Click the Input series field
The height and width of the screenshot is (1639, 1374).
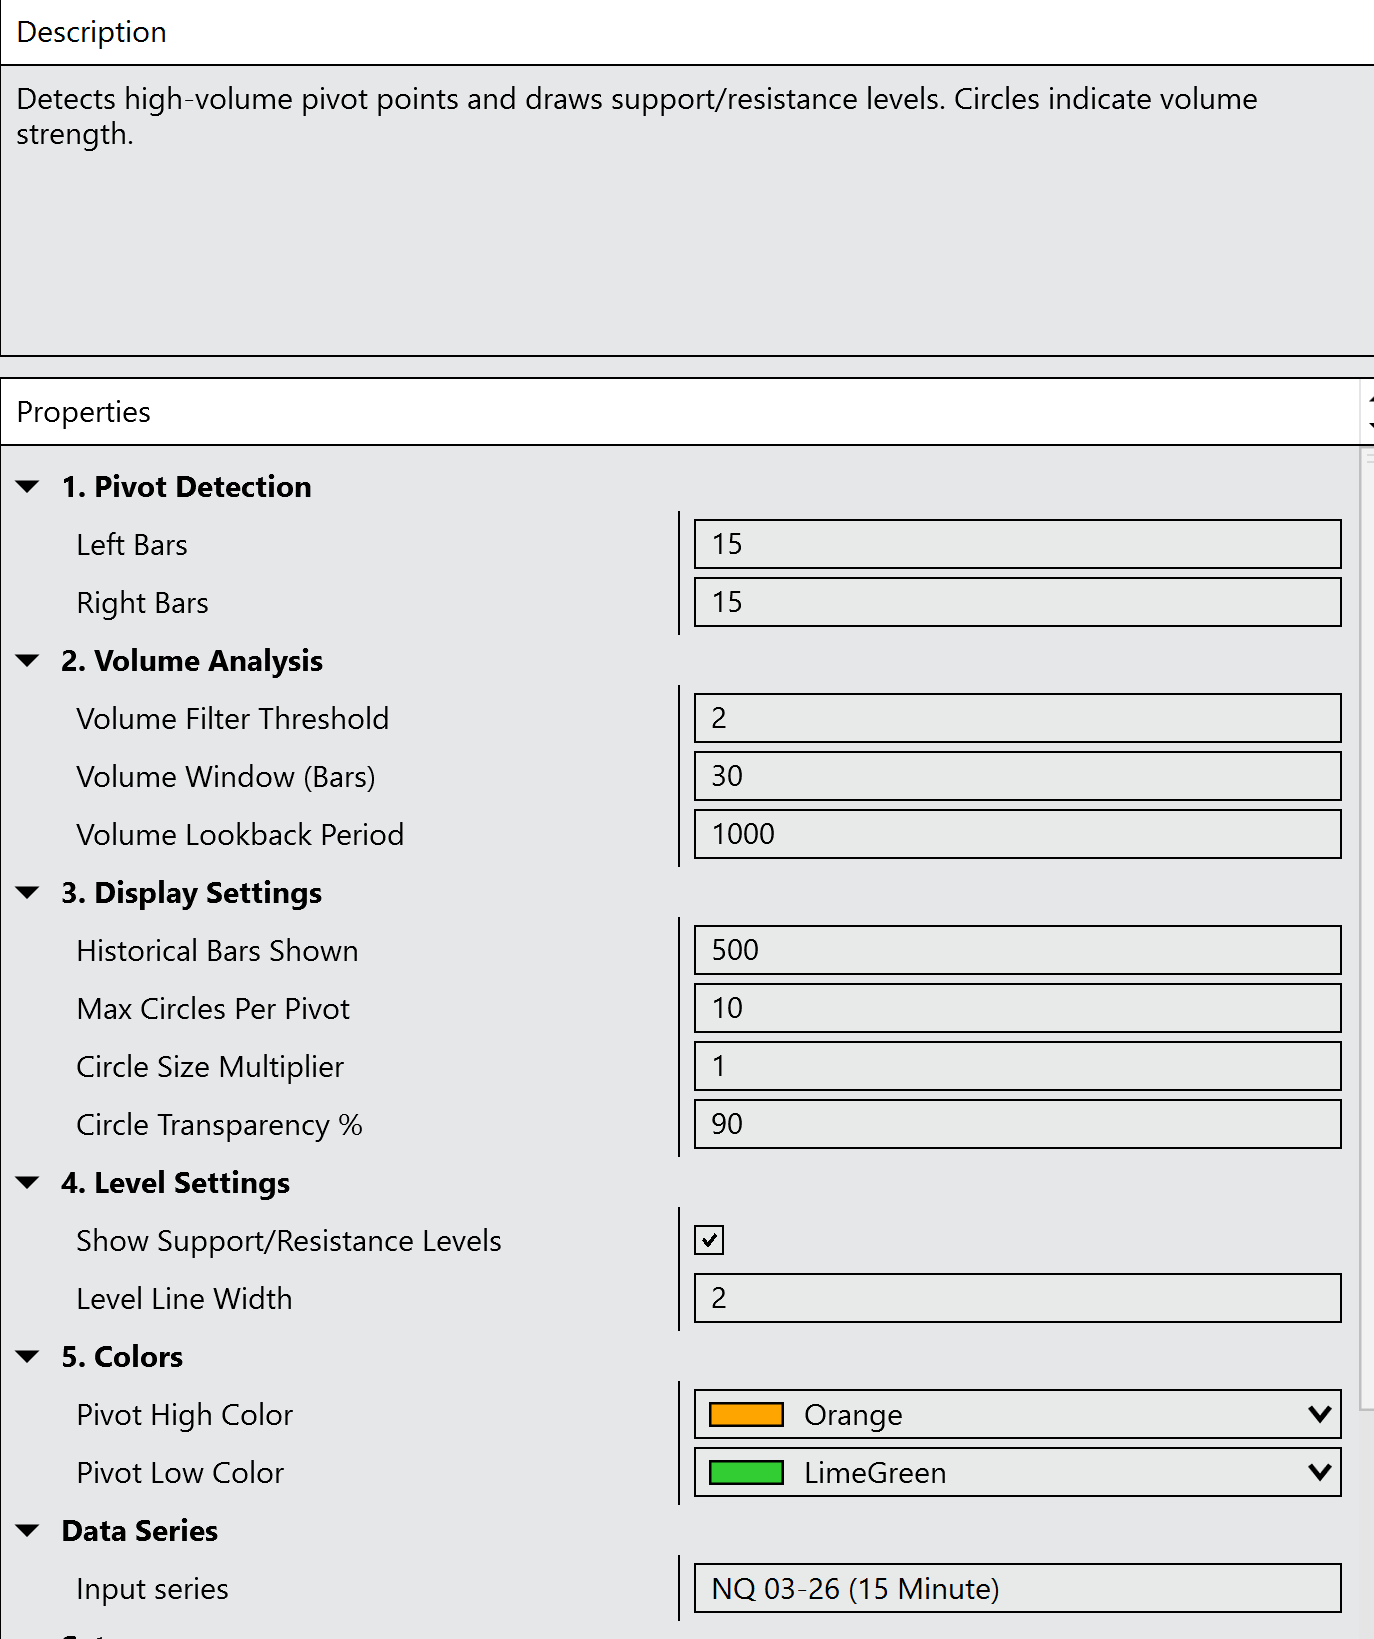tap(1016, 1588)
